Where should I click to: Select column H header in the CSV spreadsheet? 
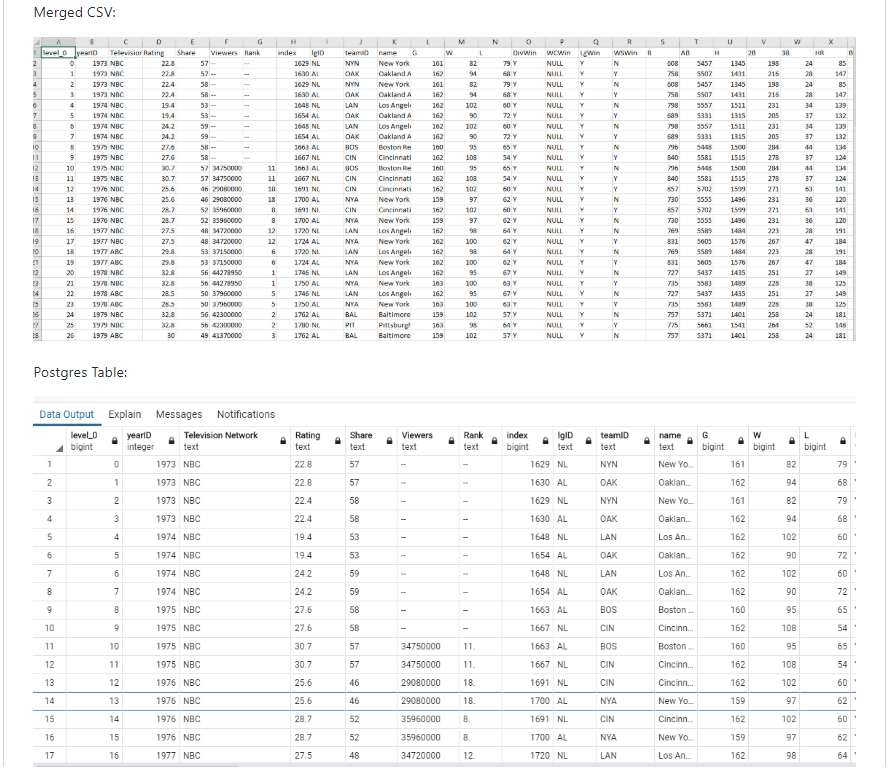tap(293, 42)
